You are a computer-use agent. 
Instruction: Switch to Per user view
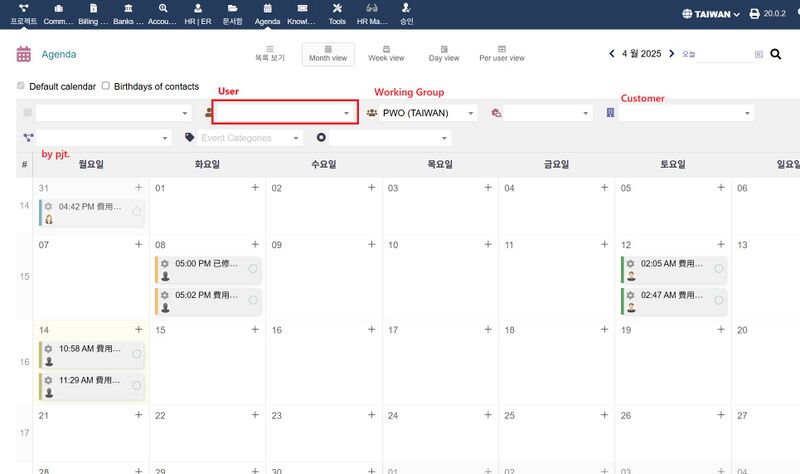click(501, 53)
